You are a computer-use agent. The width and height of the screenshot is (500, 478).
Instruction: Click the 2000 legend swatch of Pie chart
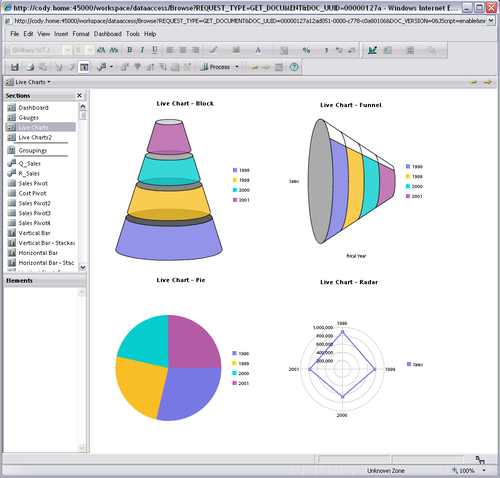click(x=235, y=373)
